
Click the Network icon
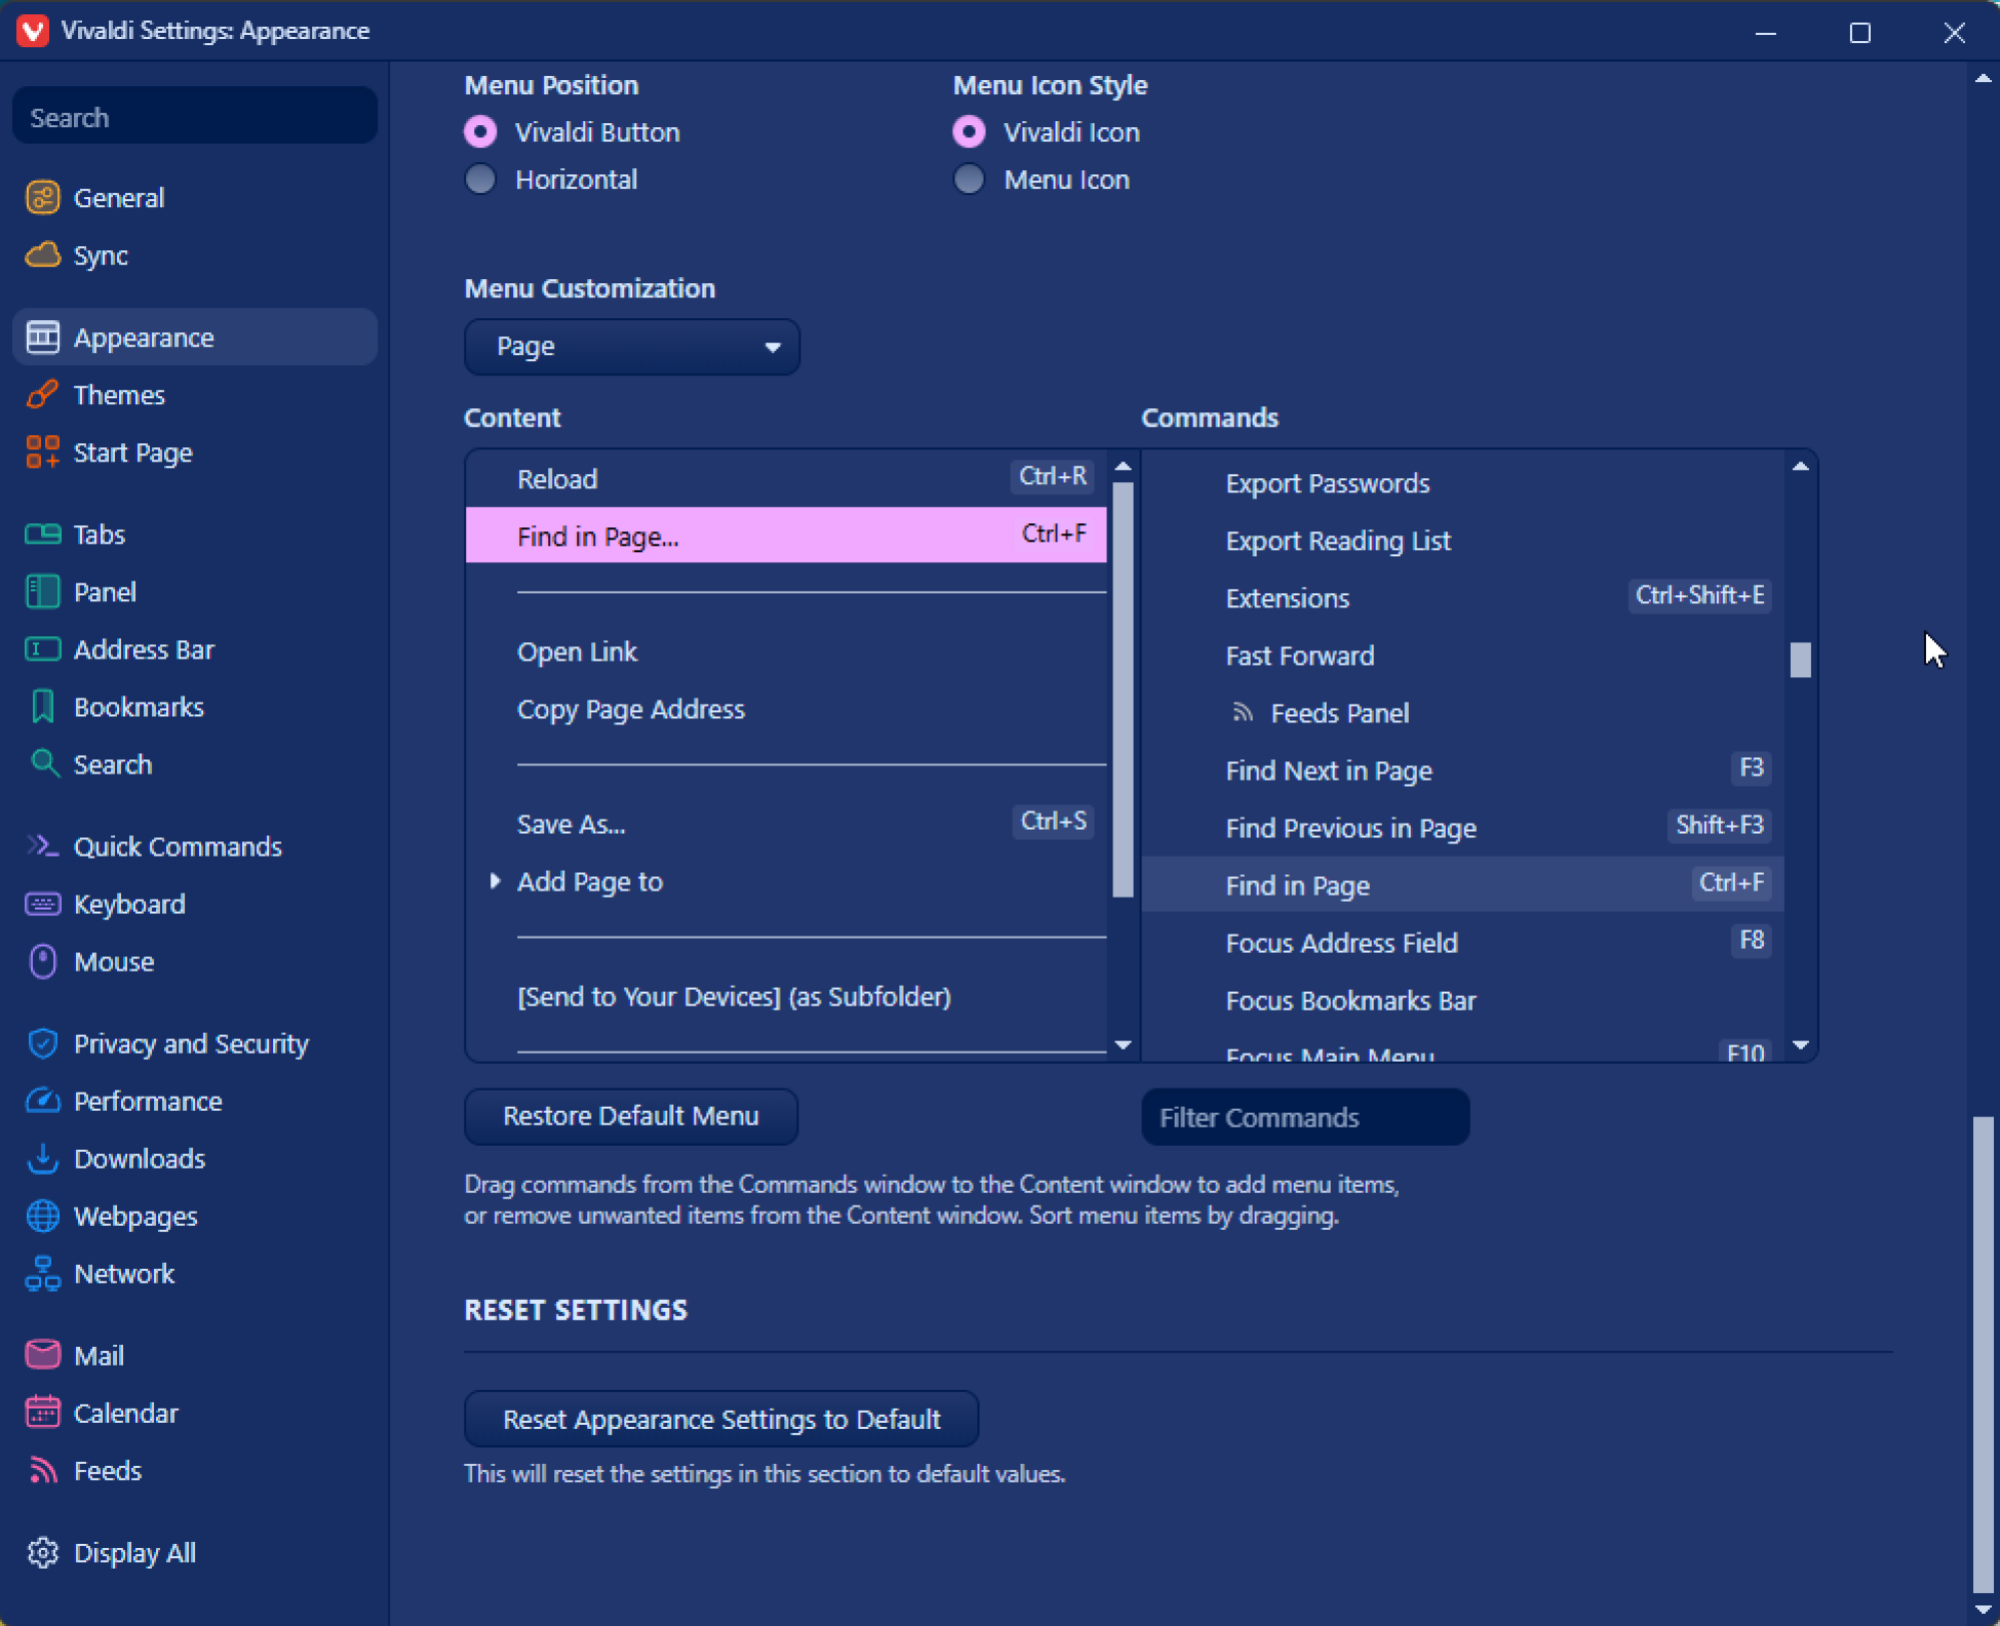(42, 1274)
